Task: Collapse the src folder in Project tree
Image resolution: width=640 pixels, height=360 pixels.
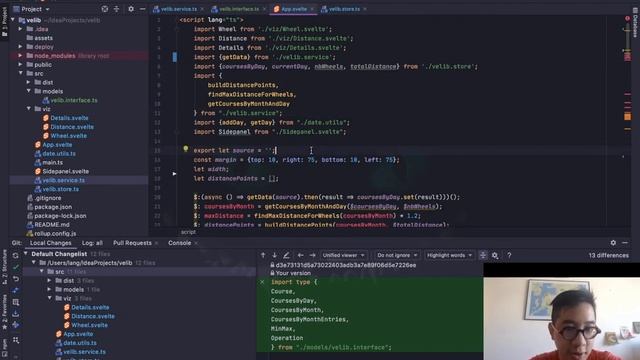Action: pos(20,73)
